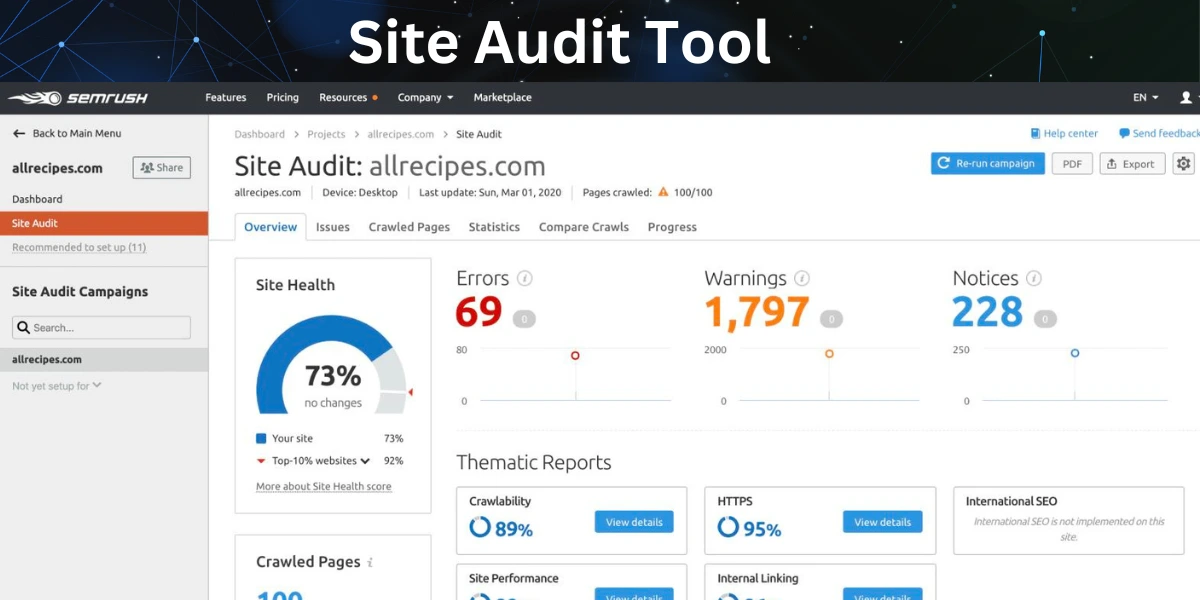Click the Notices chart data point
This screenshot has height=600, width=1200.
[x=1075, y=353]
